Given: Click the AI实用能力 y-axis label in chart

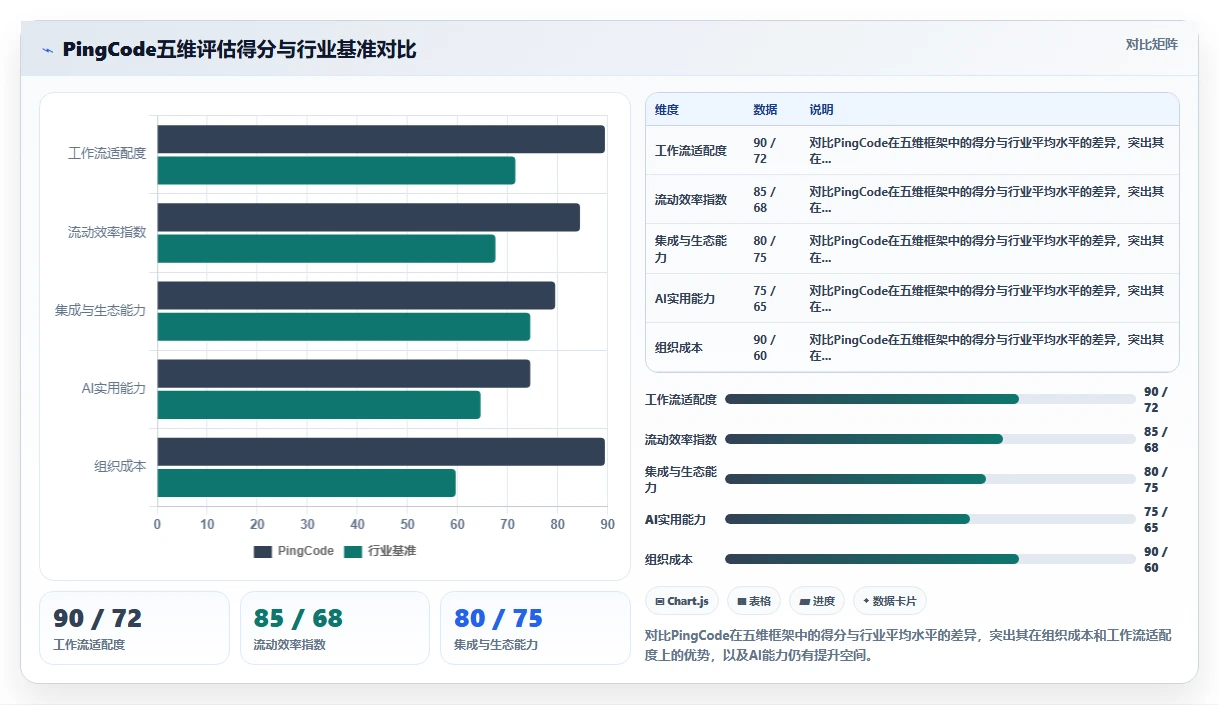Looking at the screenshot, I should [x=113, y=388].
